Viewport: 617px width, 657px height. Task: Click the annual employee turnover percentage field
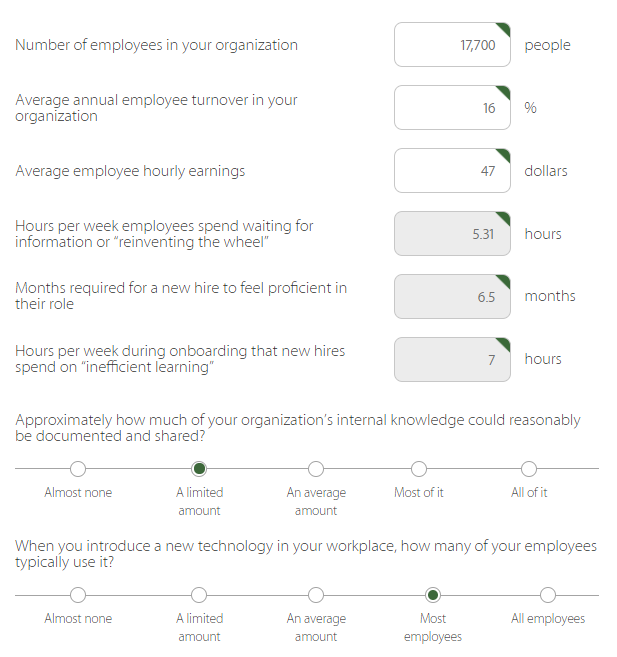(x=452, y=108)
